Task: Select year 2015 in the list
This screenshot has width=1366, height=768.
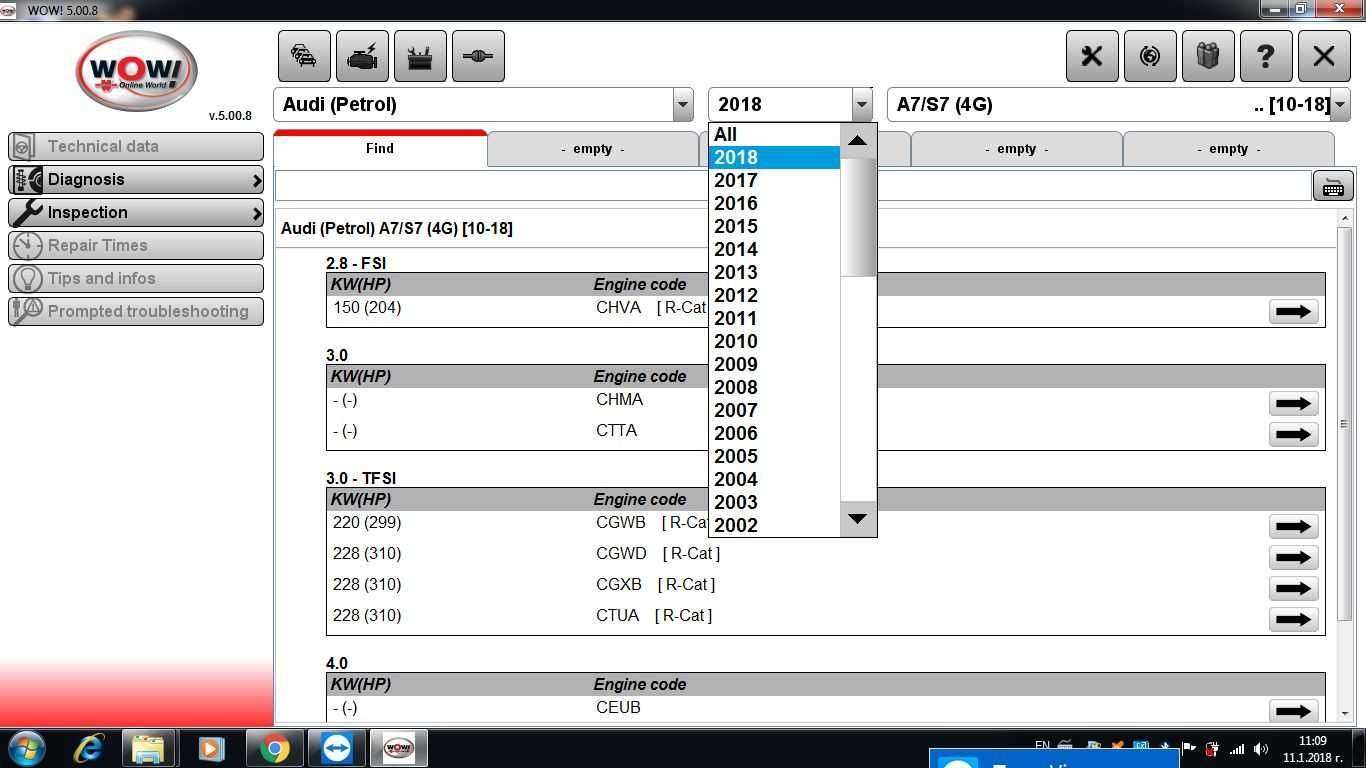Action: (x=774, y=226)
